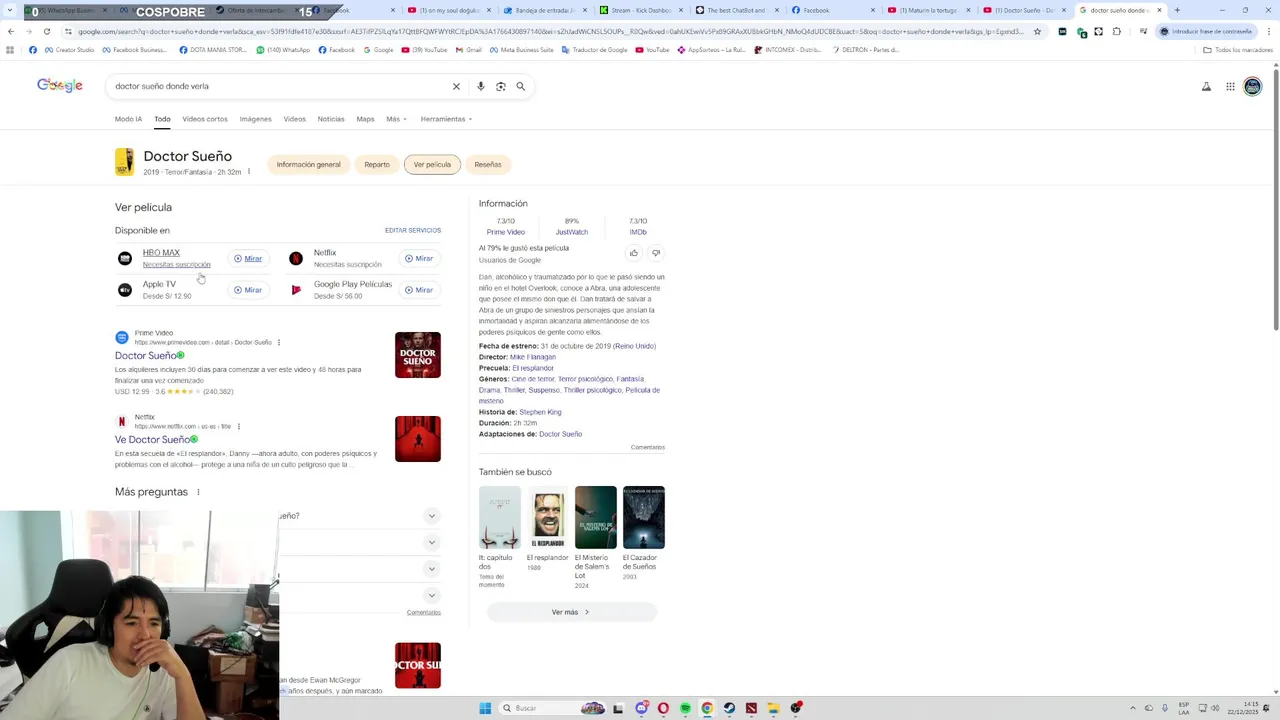Click Mirar button for HBO MAX
This screenshot has width=1280, height=720.
[x=248, y=258]
